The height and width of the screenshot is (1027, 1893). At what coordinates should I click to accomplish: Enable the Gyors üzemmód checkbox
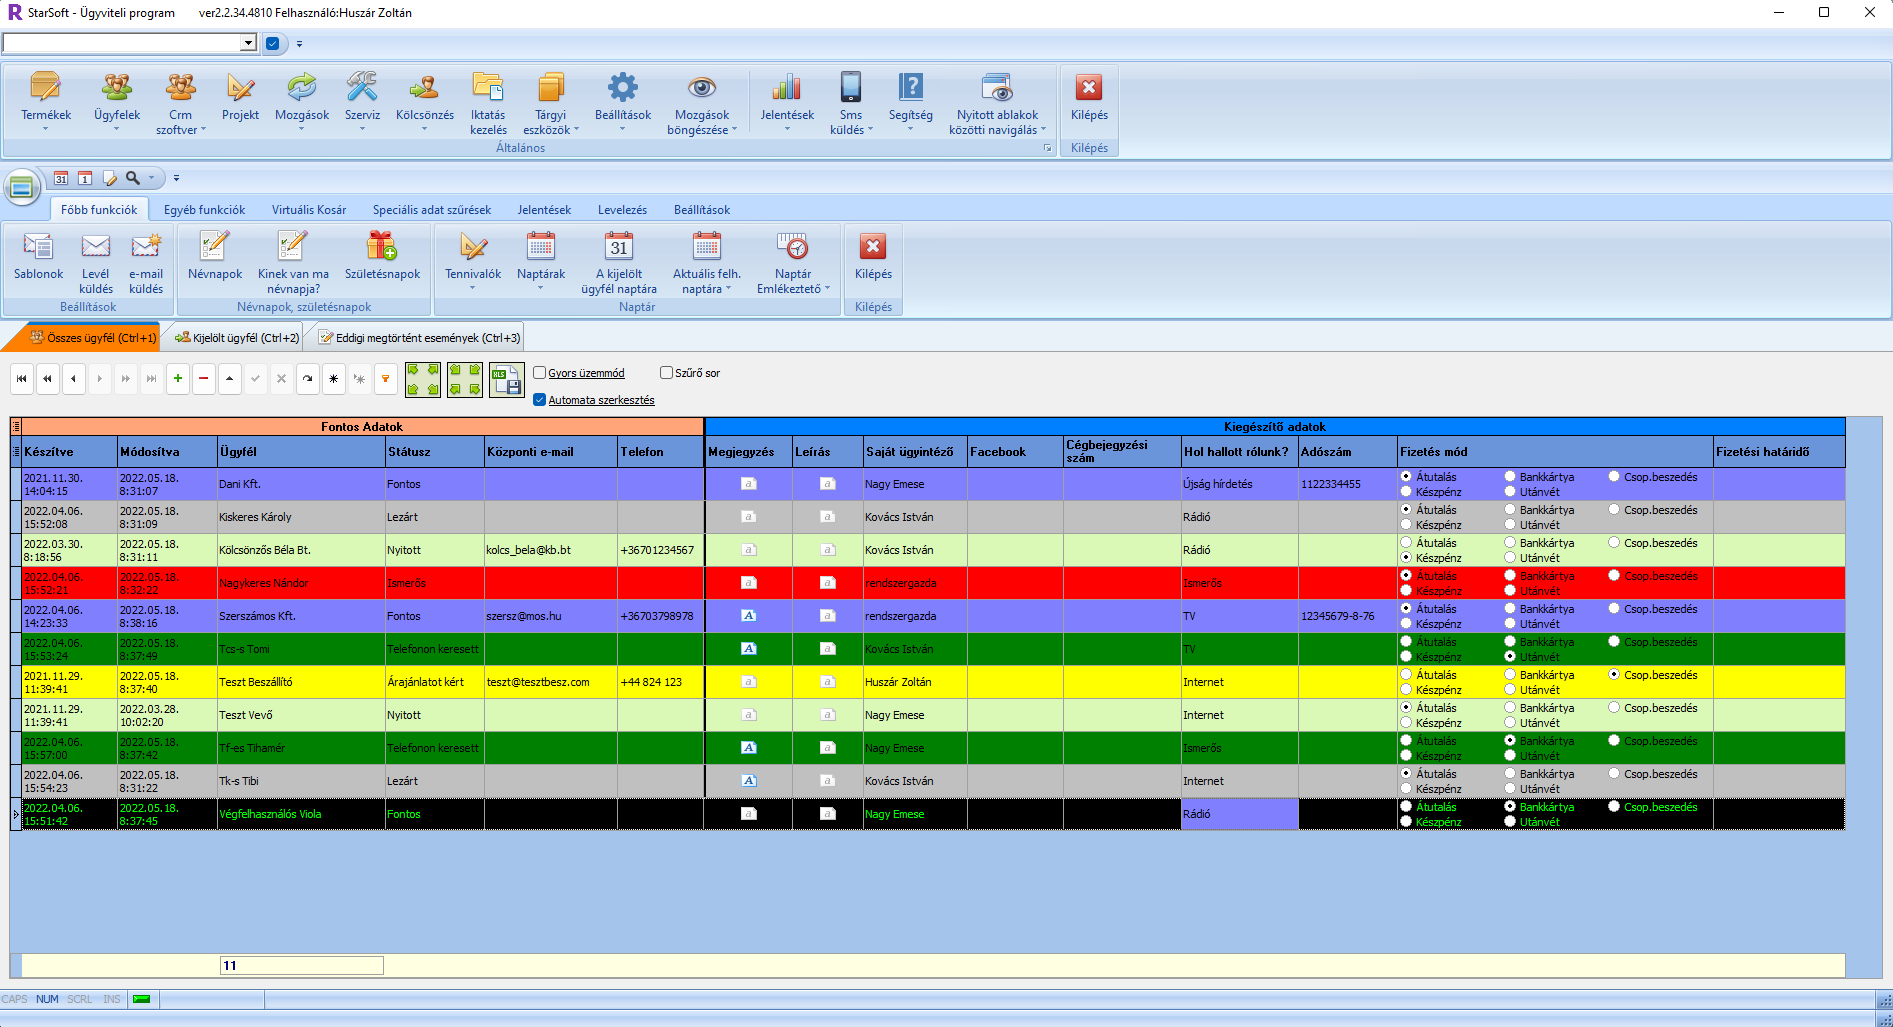click(540, 373)
